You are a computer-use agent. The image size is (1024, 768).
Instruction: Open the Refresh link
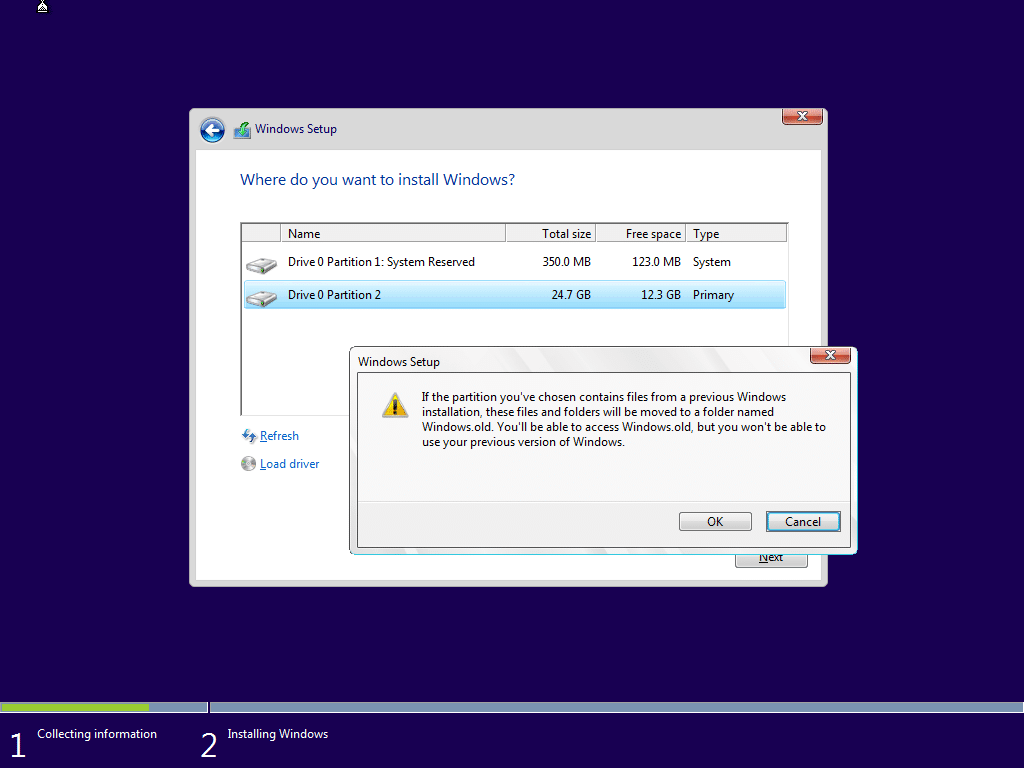[x=279, y=436]
